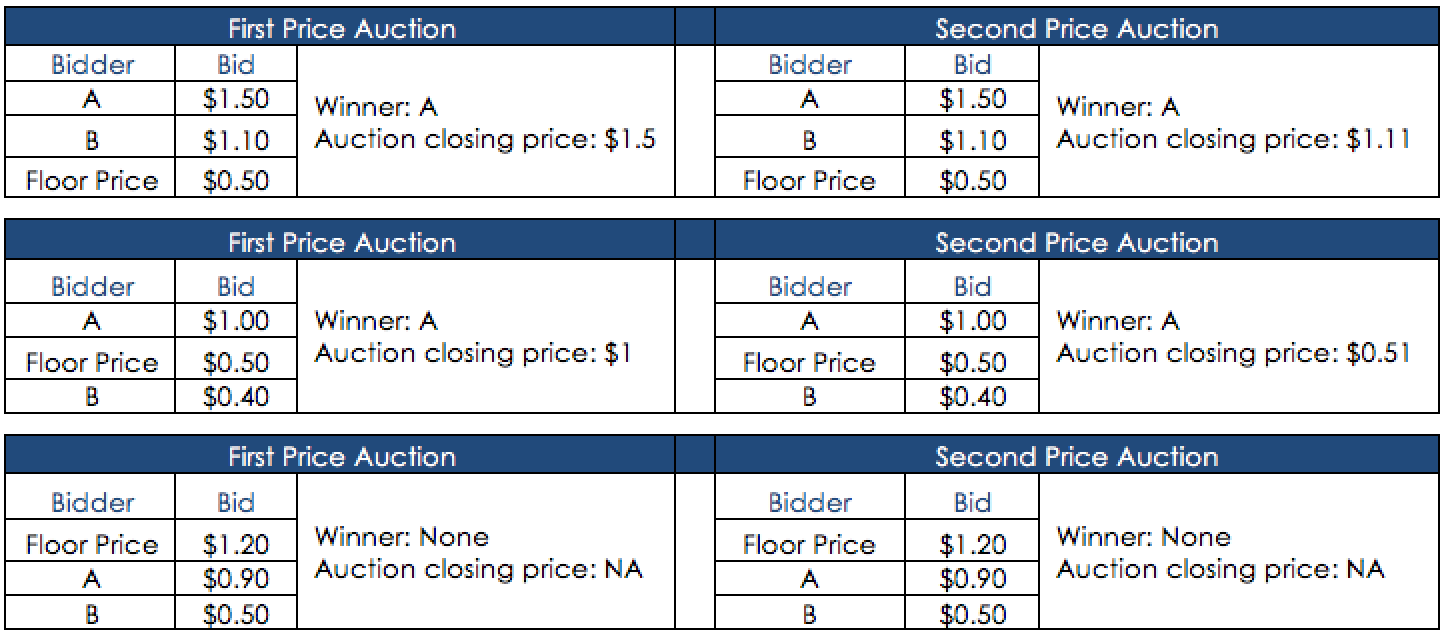Select the bottom-right Second Price Auction header
The height and width of the screenshot is (636, 1444).
(x=1077, y=456)
